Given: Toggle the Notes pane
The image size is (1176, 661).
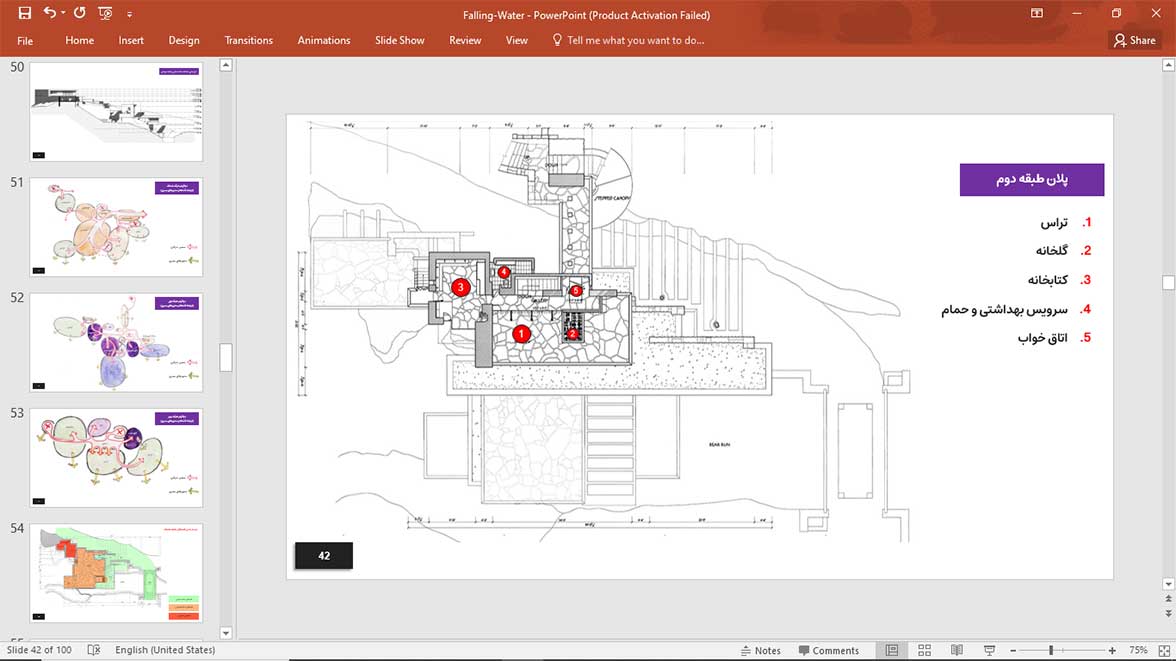Looking at the screenshot, I should 760,650.
